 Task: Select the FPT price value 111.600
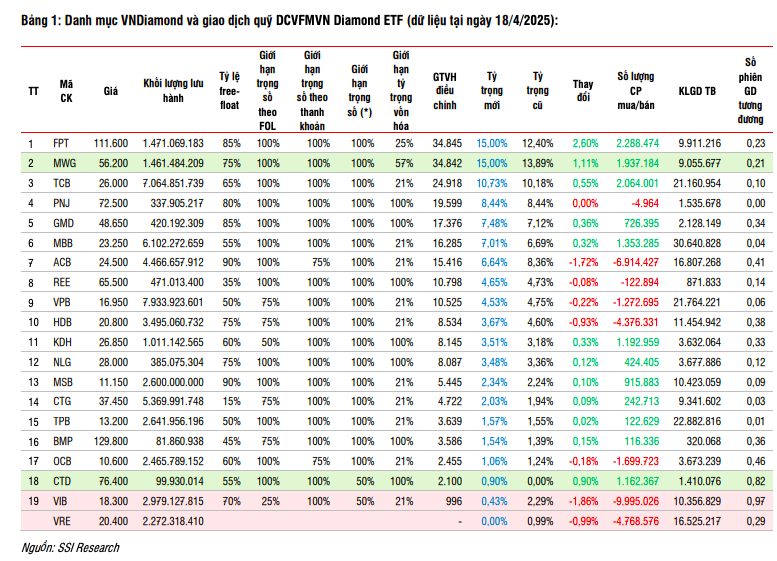click(x=110, y=144)
